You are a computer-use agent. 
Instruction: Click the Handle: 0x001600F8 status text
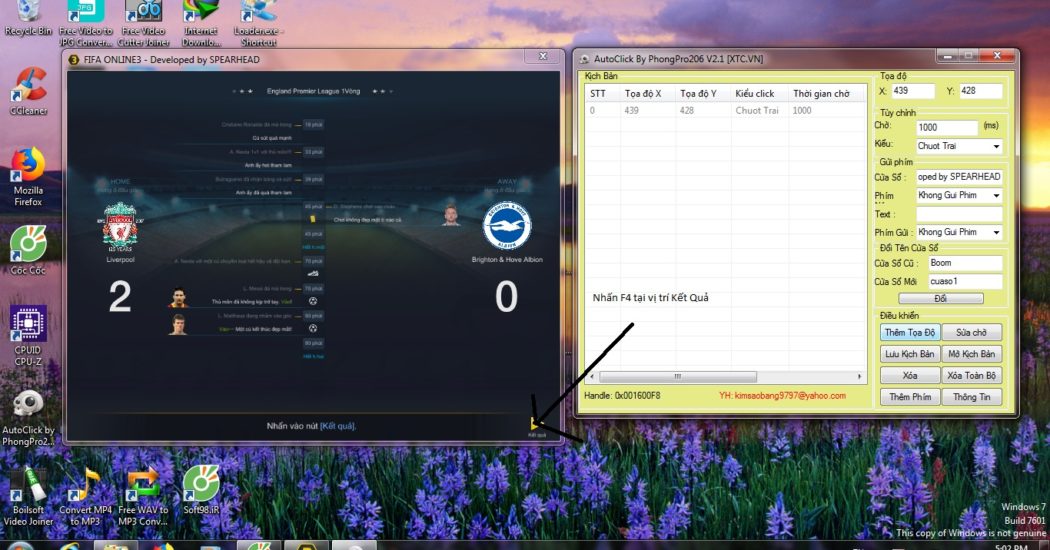click(622, 396)
